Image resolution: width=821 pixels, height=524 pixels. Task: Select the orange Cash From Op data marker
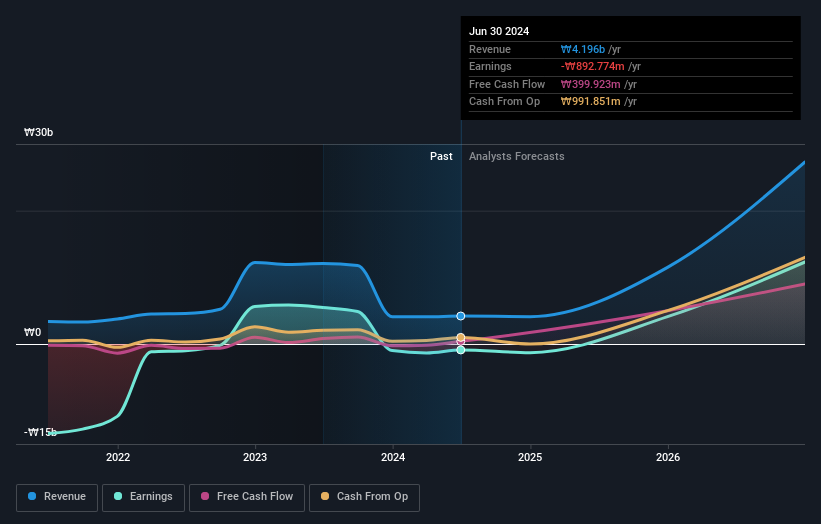coord(461,337)
